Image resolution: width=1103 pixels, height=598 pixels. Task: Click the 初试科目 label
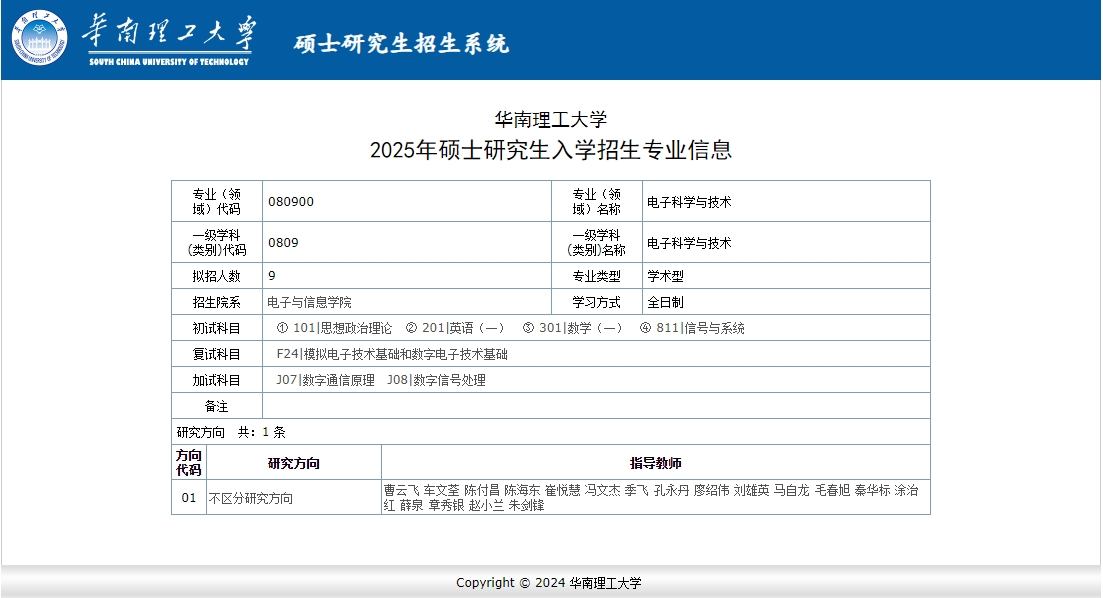coord(217,328)
